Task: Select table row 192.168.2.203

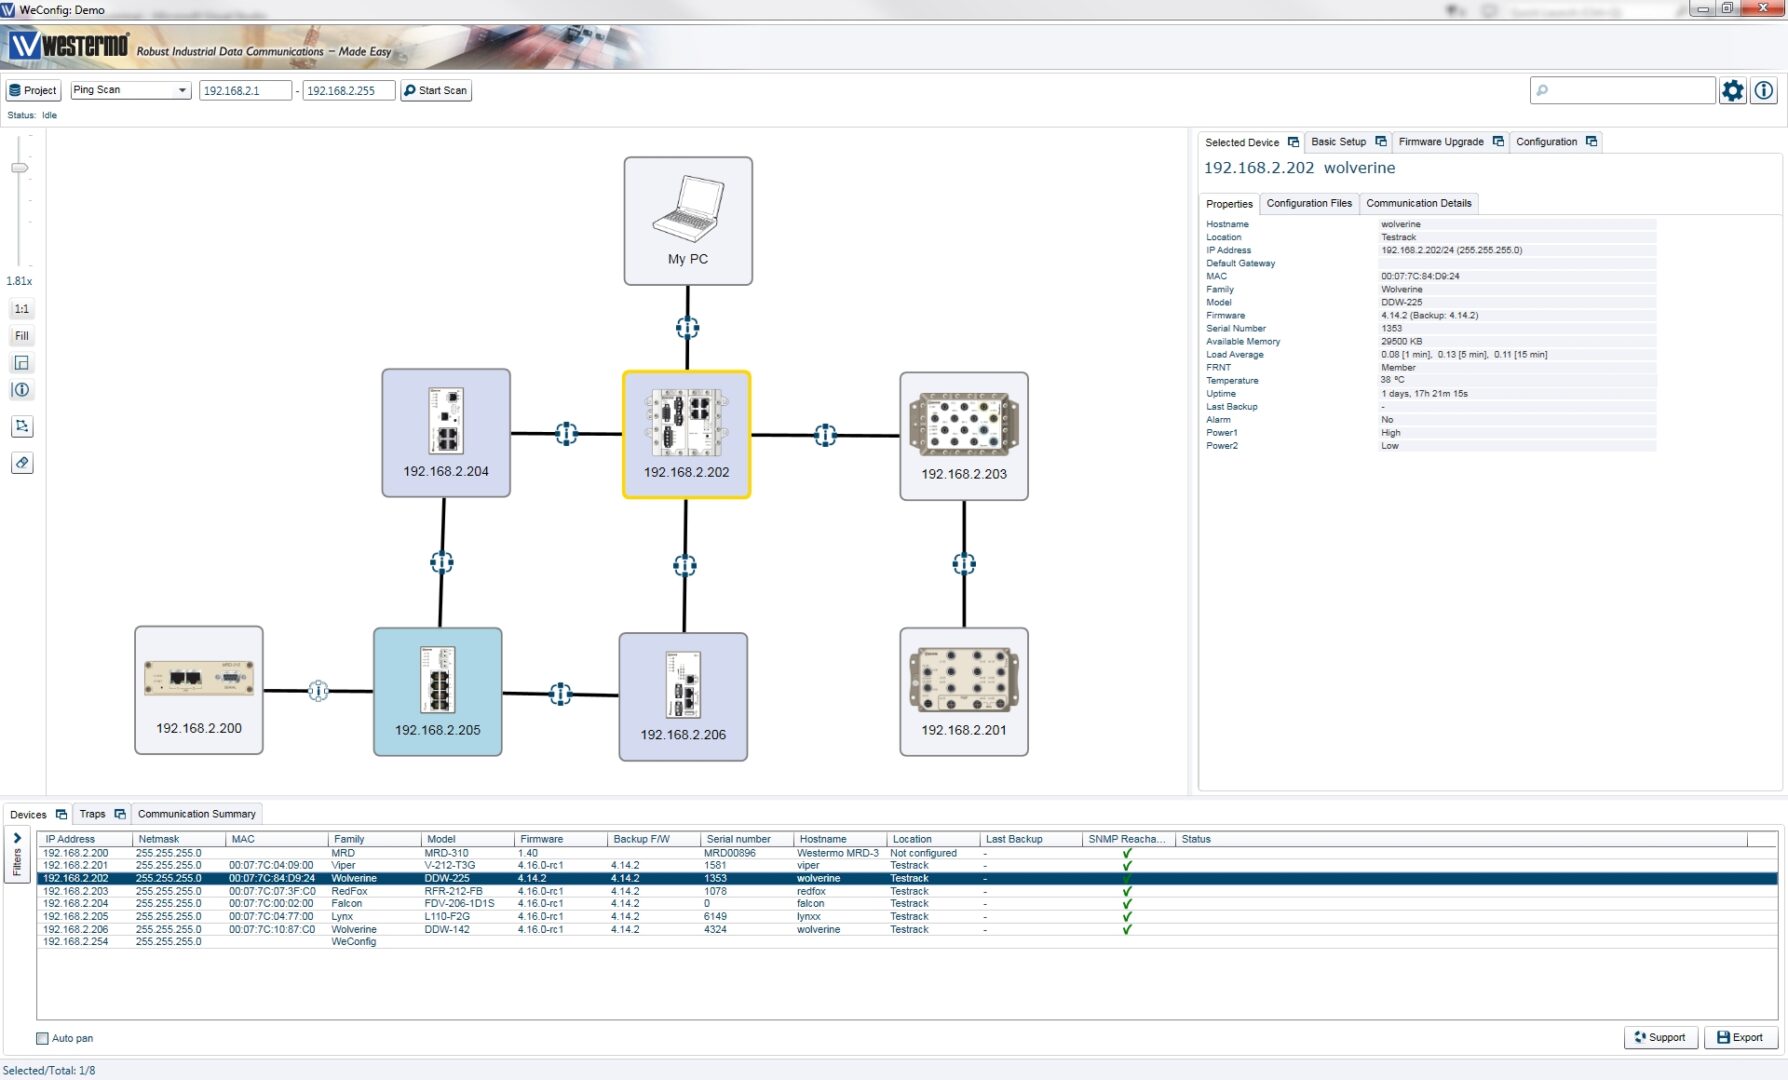Action: click(907, 891)
